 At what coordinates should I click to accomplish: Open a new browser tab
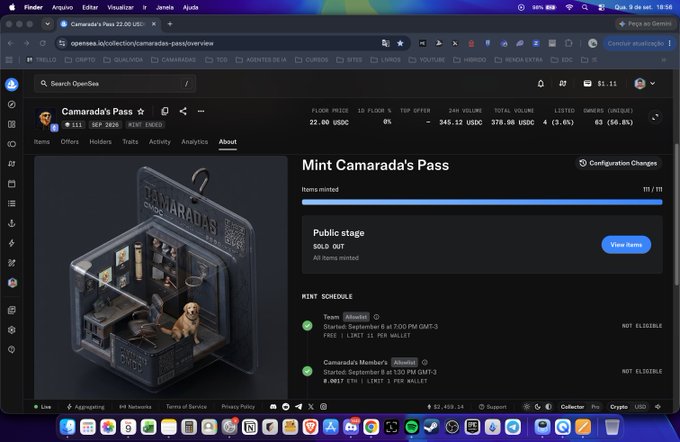(170, 24)
